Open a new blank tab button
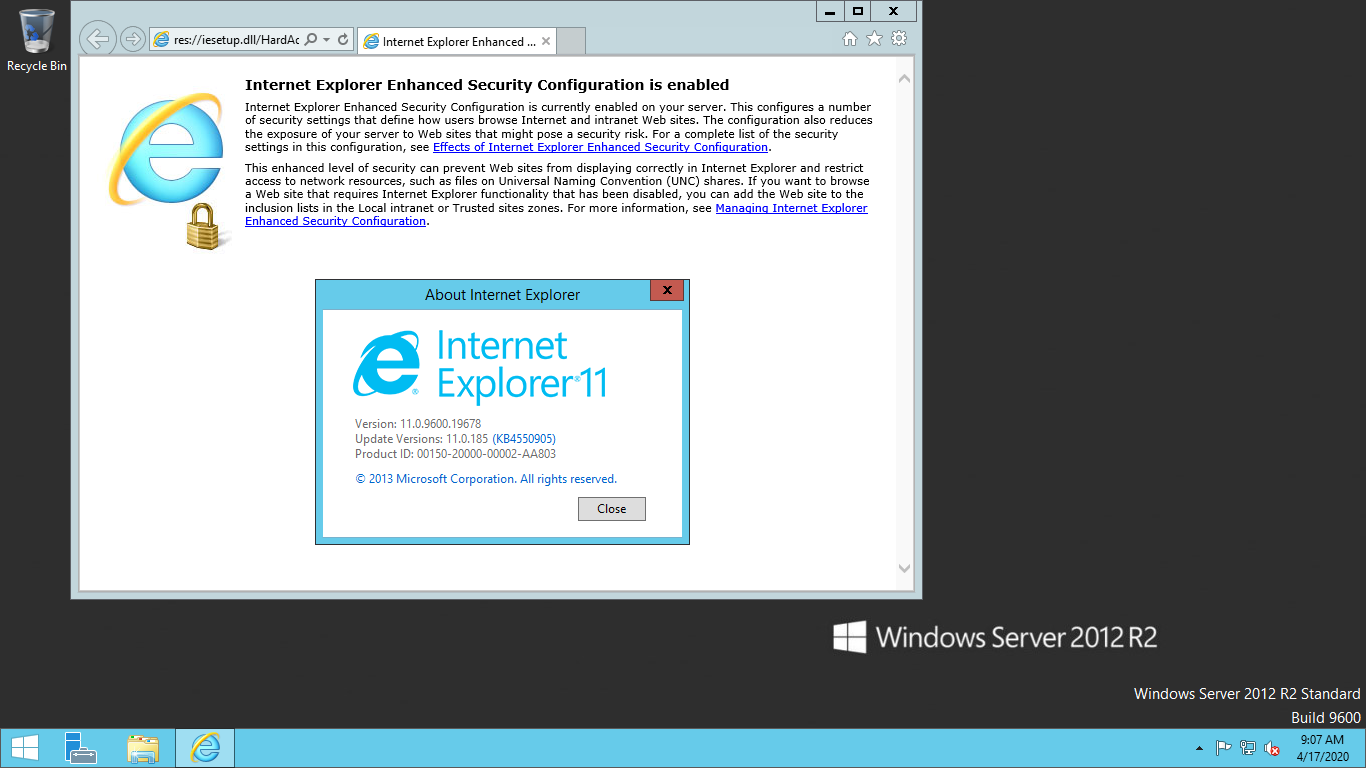 tap(570, 41)
